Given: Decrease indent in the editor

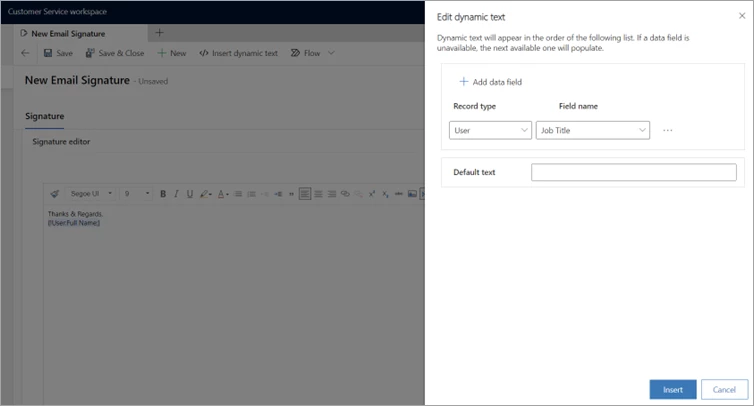Looking at the screenshot, I should 264,194.
